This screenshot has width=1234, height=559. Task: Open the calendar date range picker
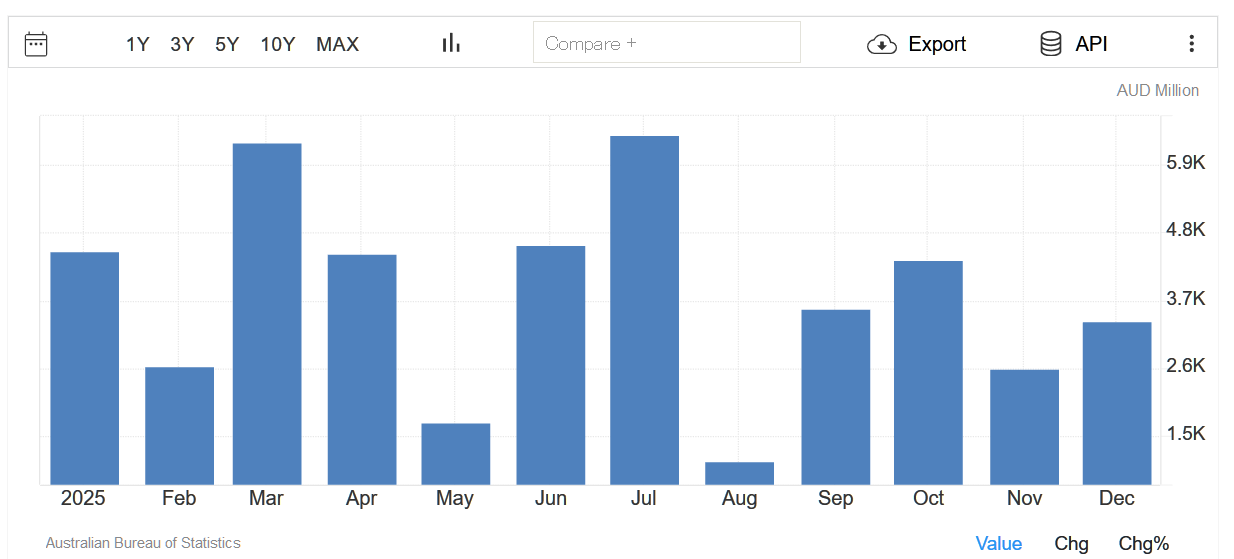(36, 44)
